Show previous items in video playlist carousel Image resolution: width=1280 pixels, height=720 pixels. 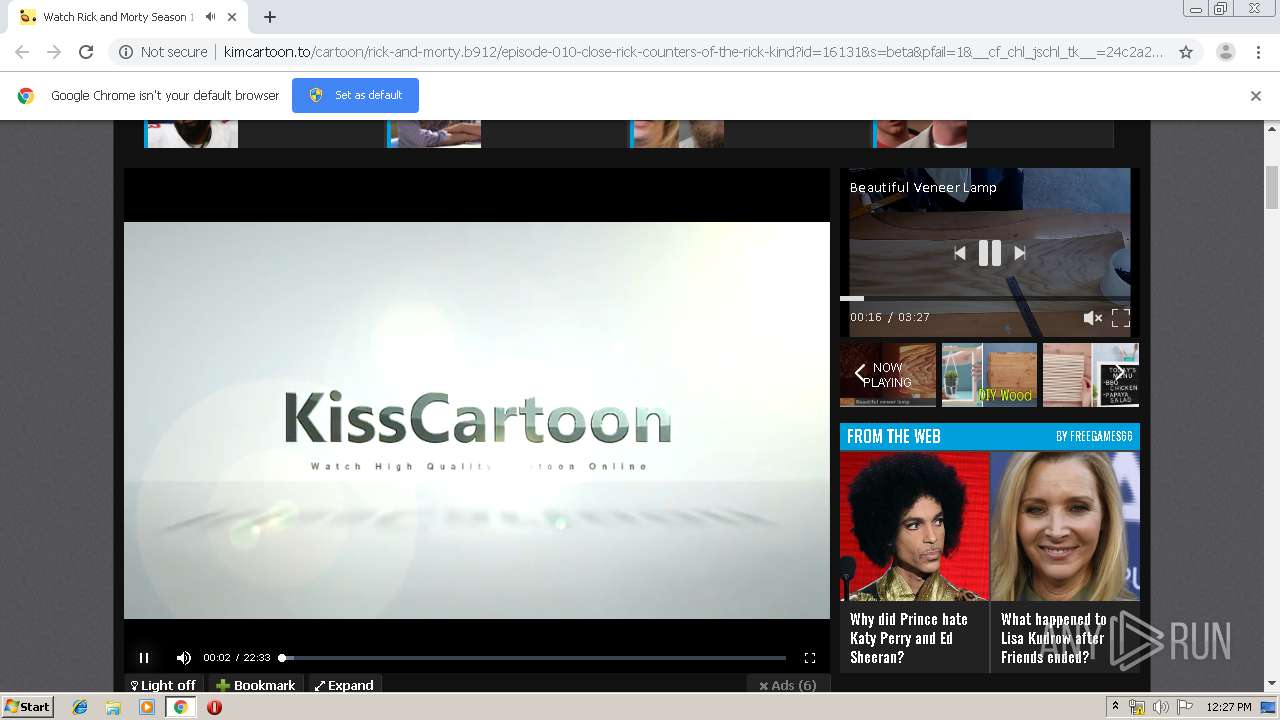pos(859,374)
